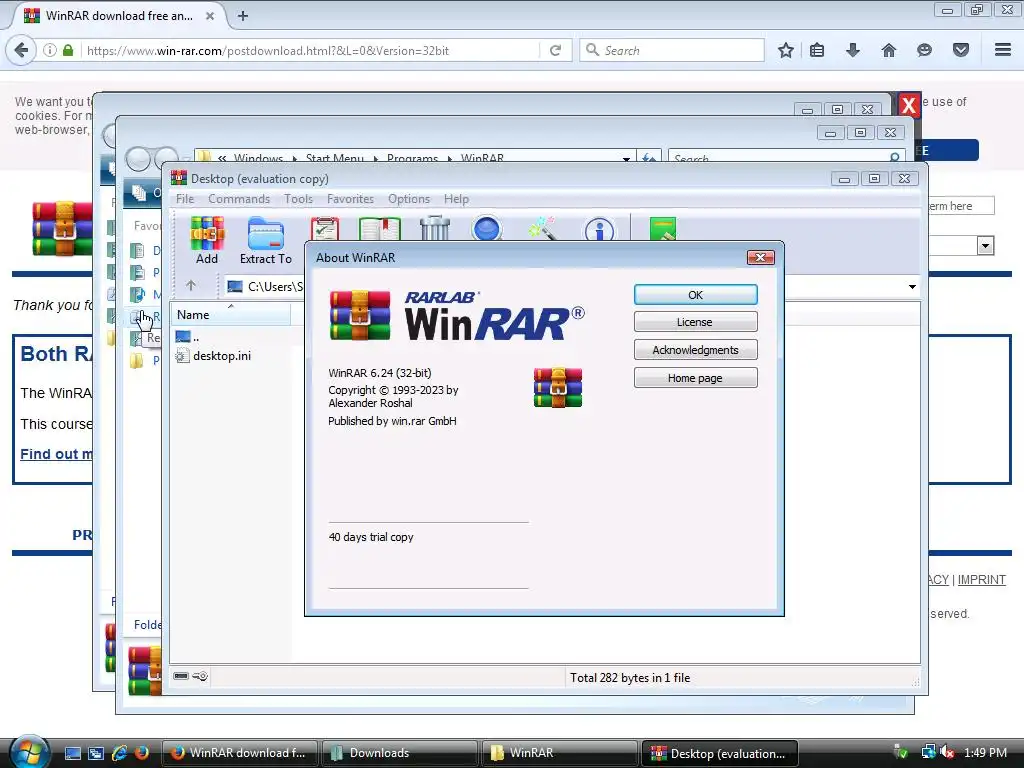Click the volume muted tray icon
This screenshot has width=1024, height=768.
point(947,753)
